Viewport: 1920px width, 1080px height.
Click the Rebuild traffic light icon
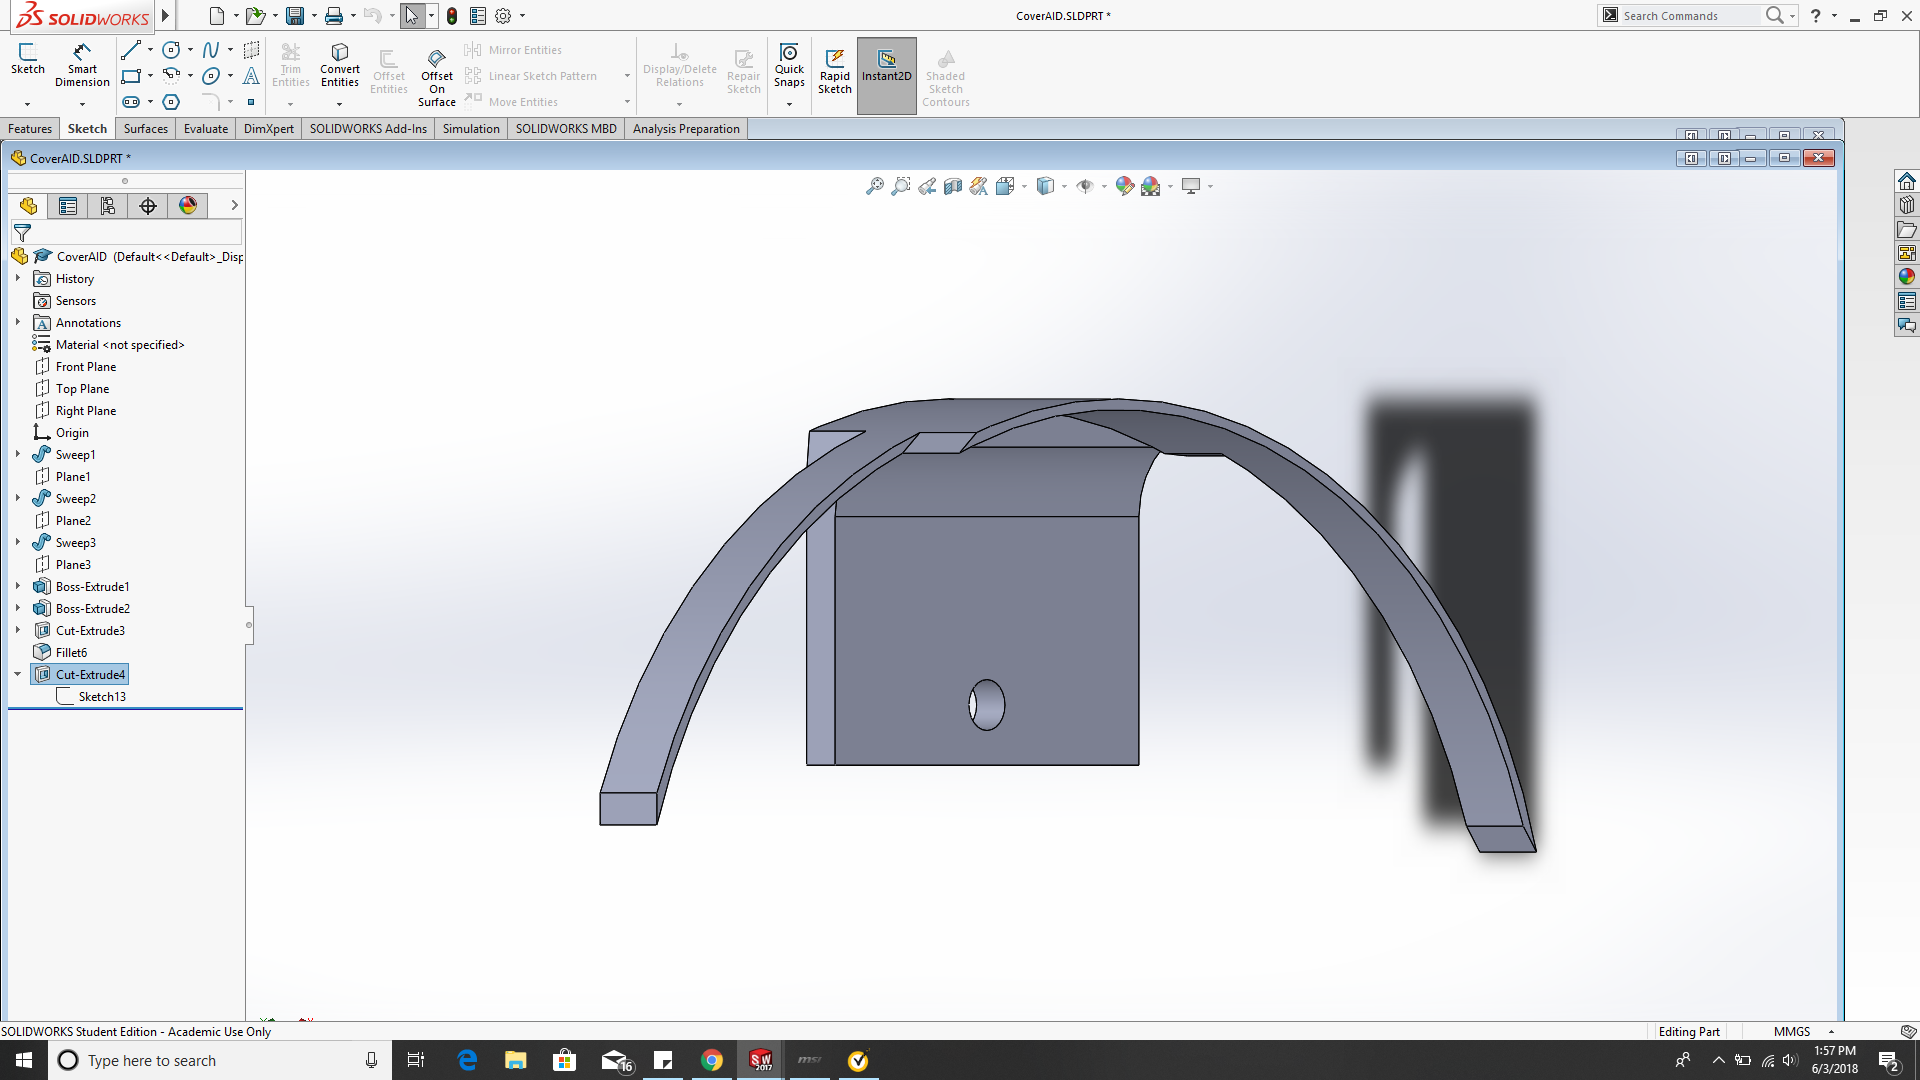452,16
